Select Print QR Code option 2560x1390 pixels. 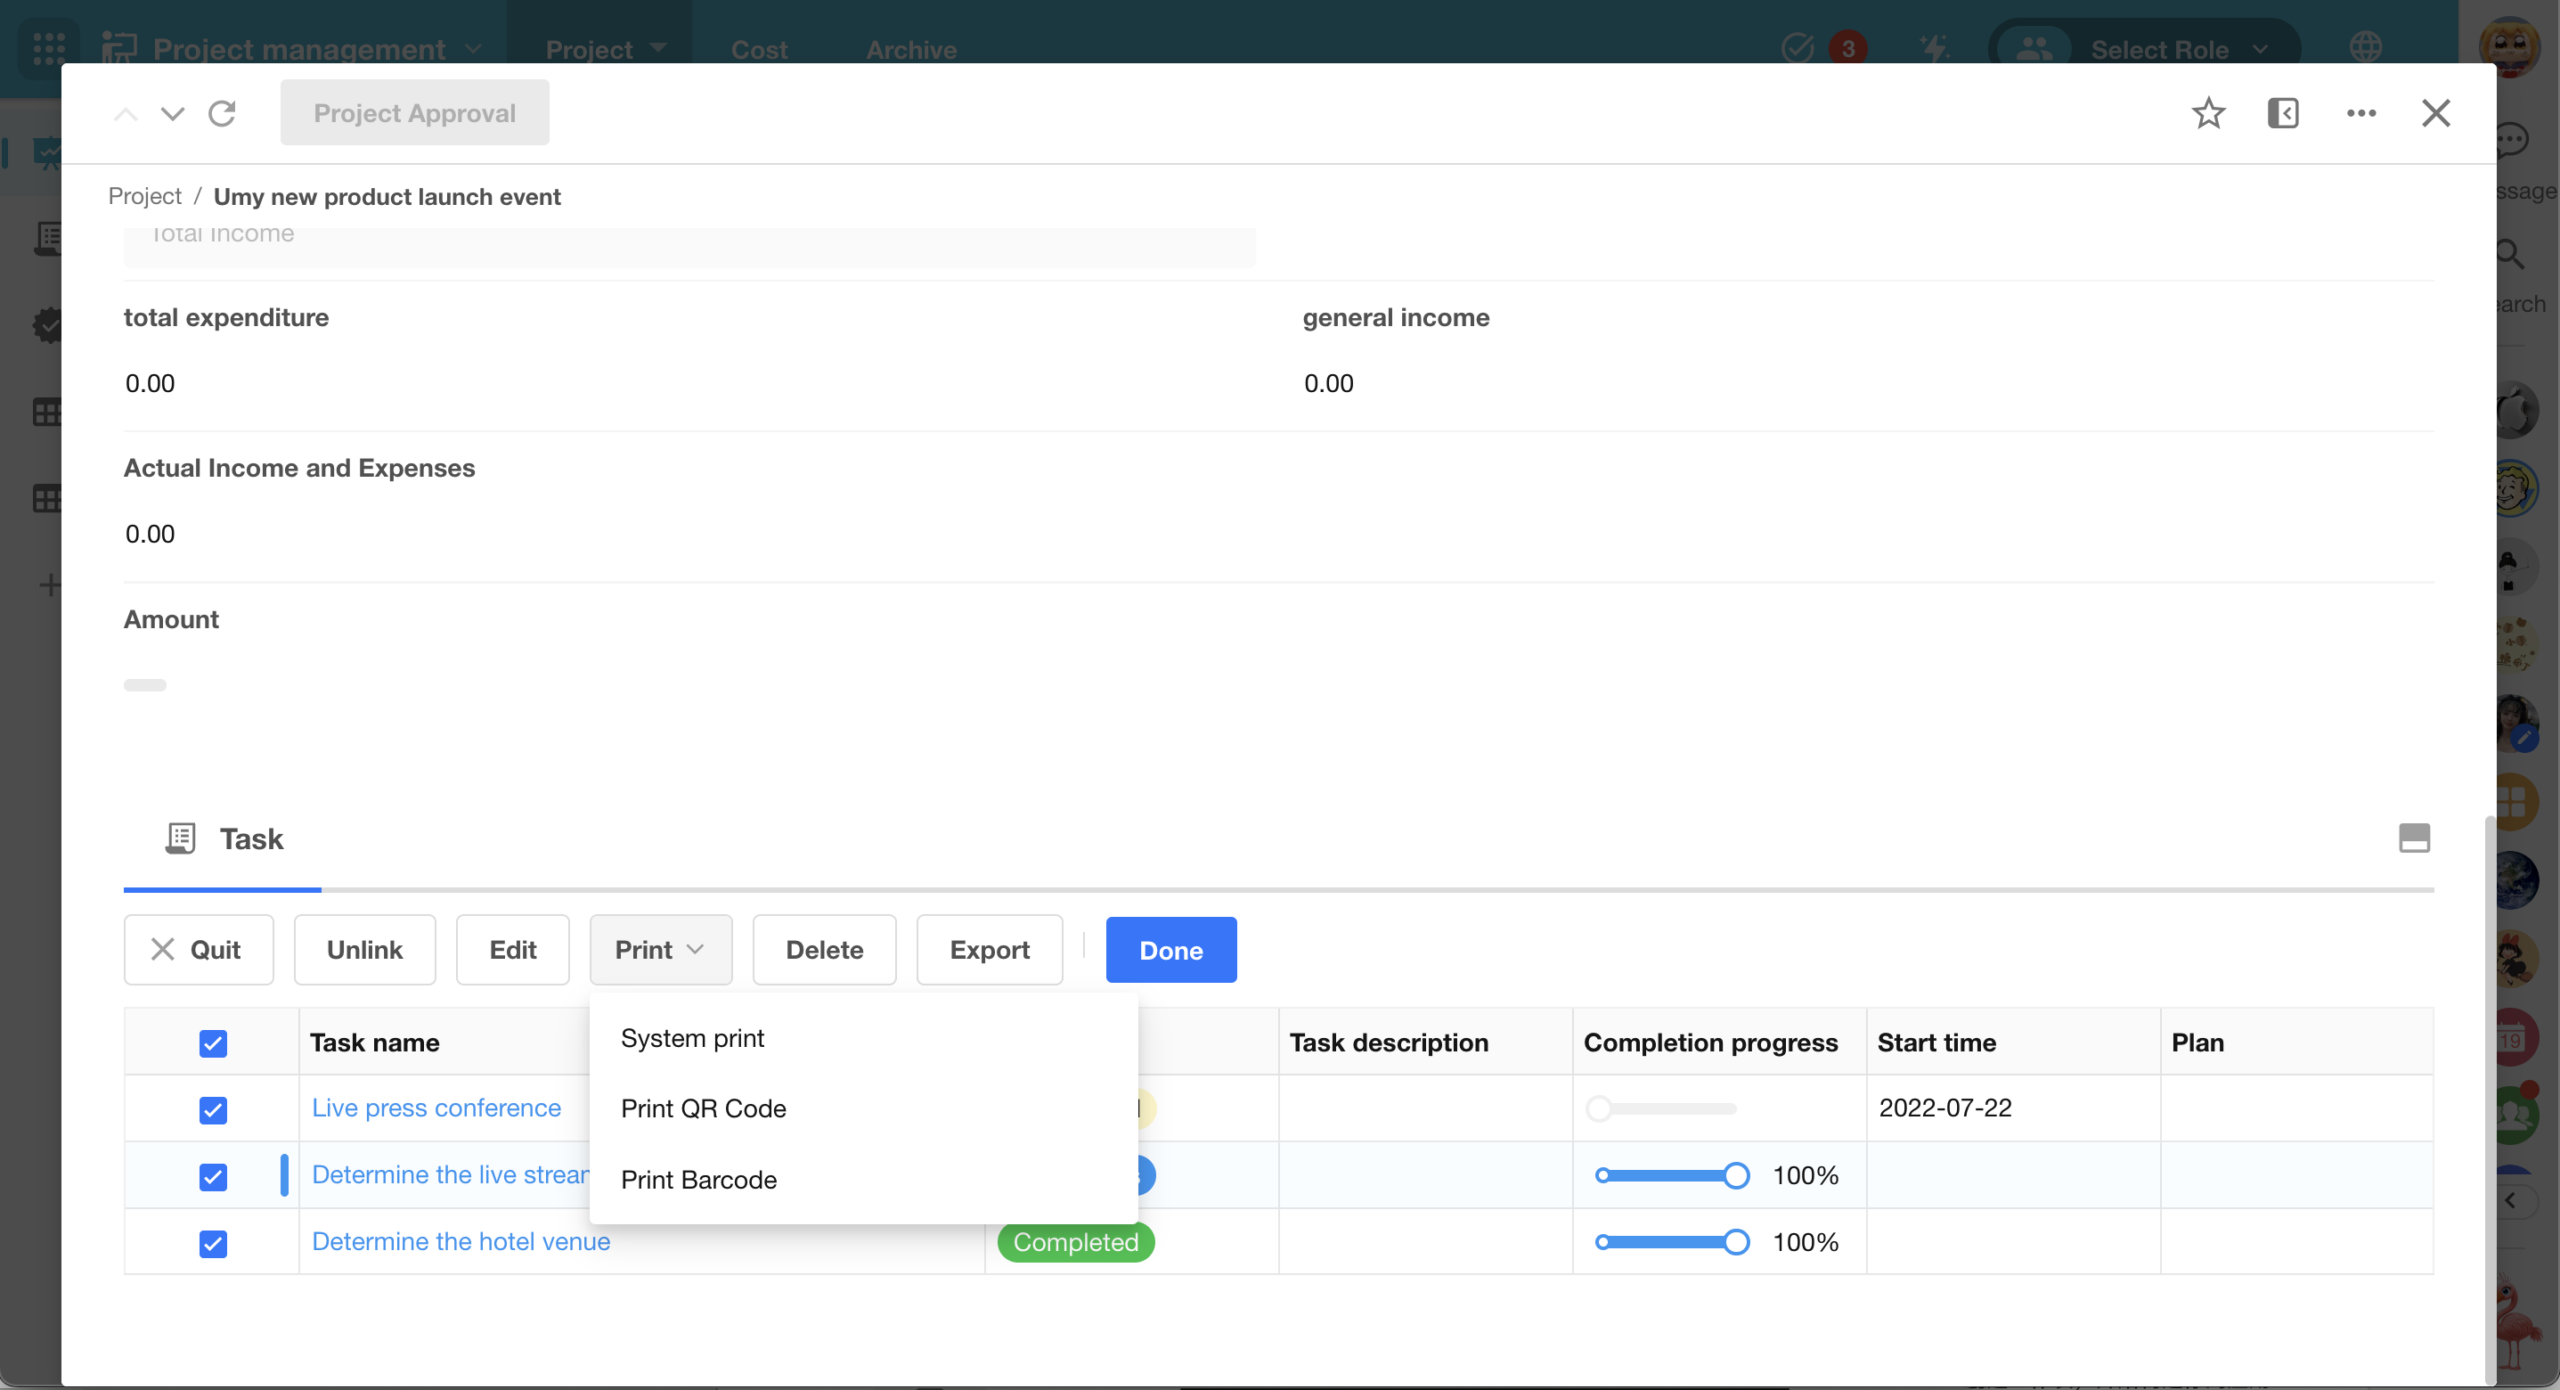pos(703,1108)
